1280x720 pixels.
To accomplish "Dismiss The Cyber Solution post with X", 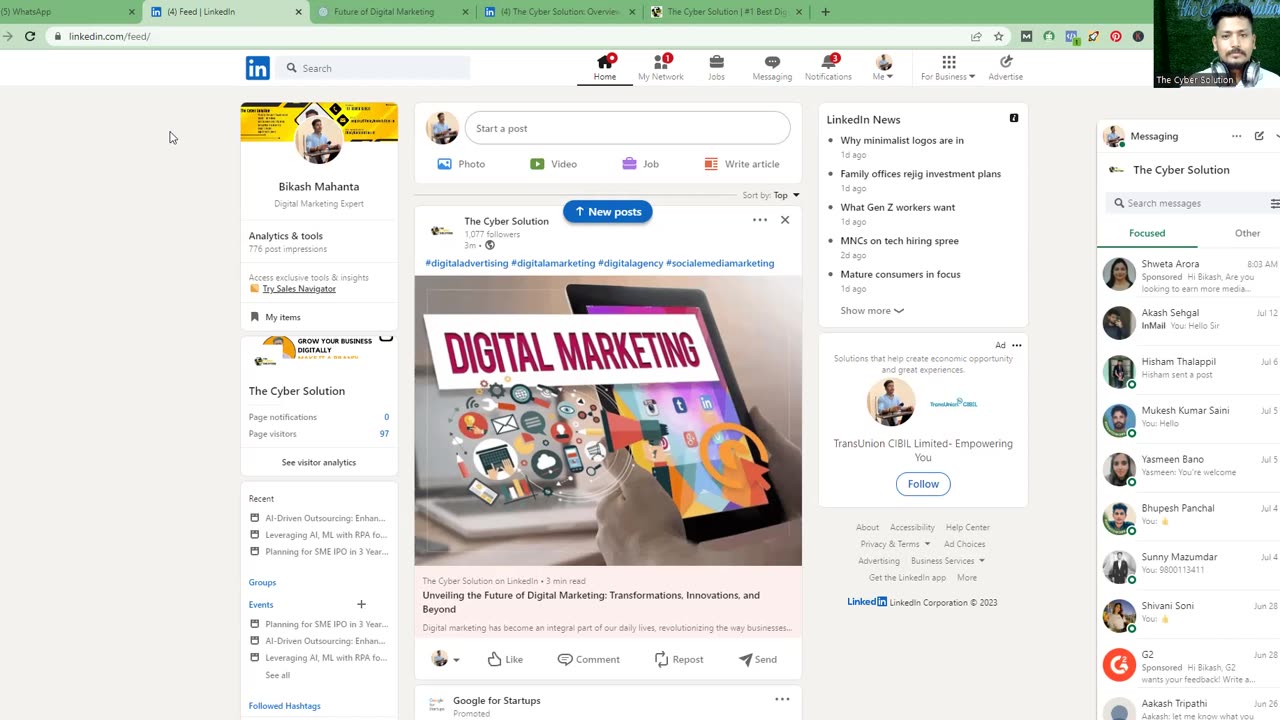I will 785,220.
